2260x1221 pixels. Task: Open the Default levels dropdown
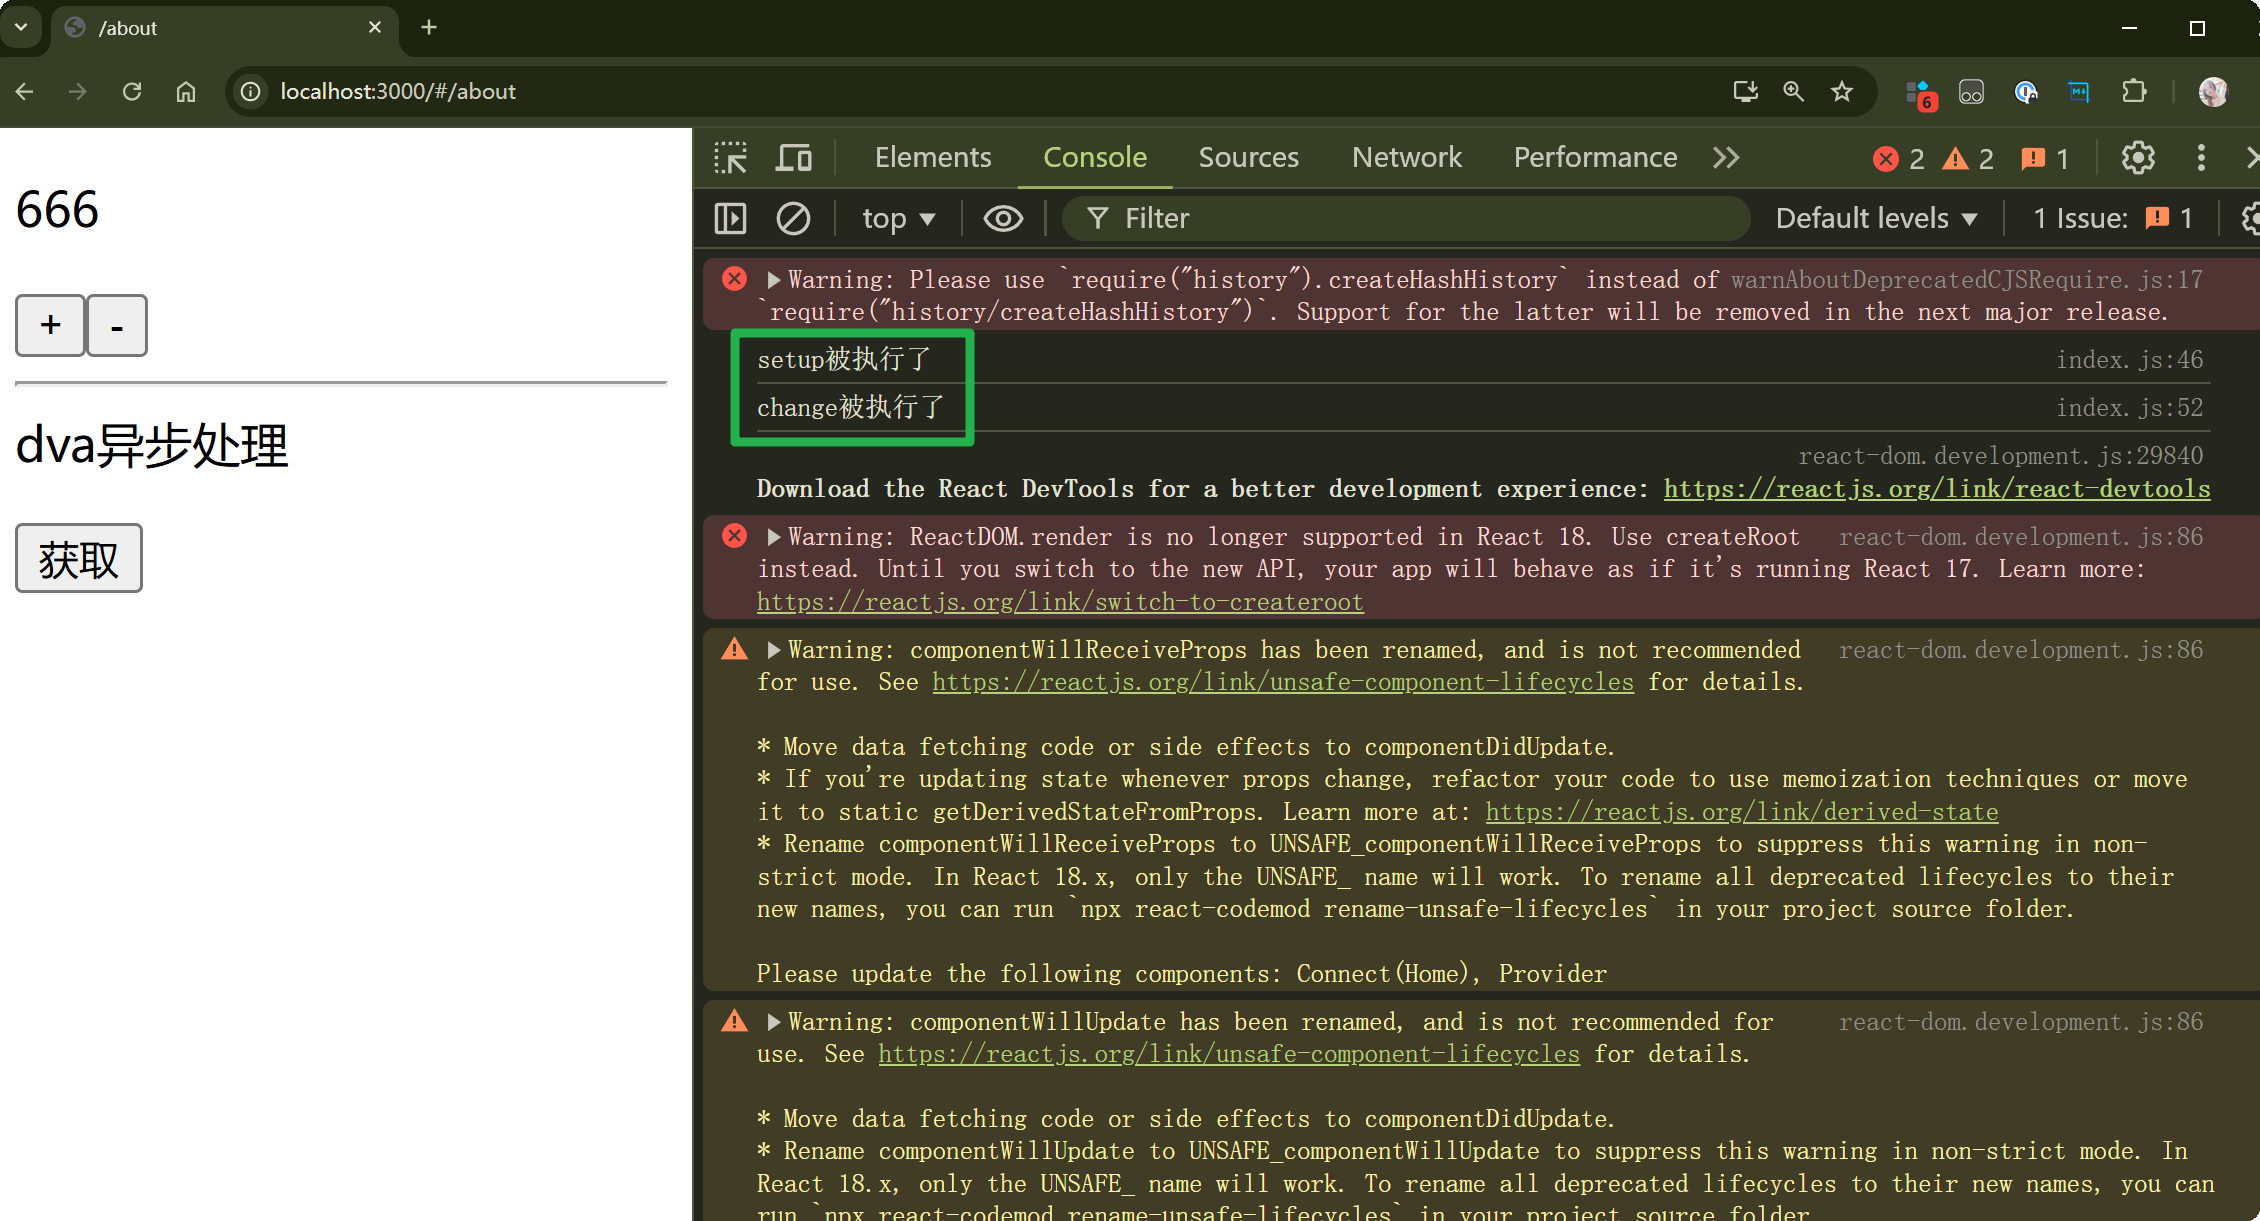(x=1876, y=218)
